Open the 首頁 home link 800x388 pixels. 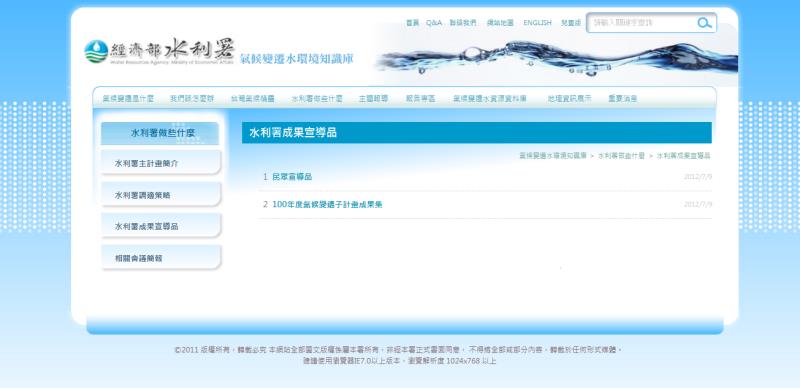pos(412,23)
